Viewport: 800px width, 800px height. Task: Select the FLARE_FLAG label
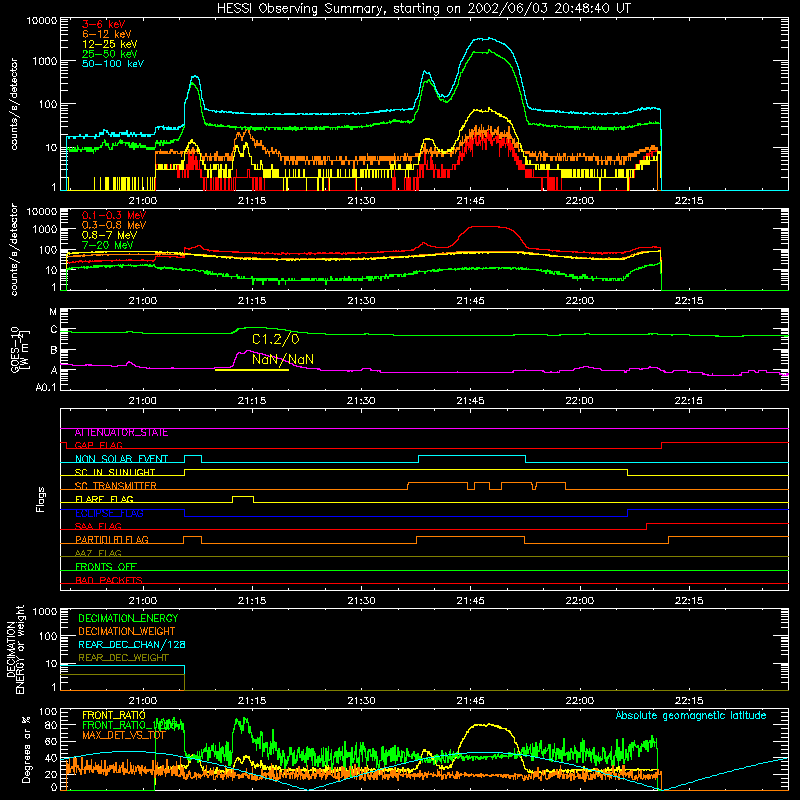tap(104, 499)
